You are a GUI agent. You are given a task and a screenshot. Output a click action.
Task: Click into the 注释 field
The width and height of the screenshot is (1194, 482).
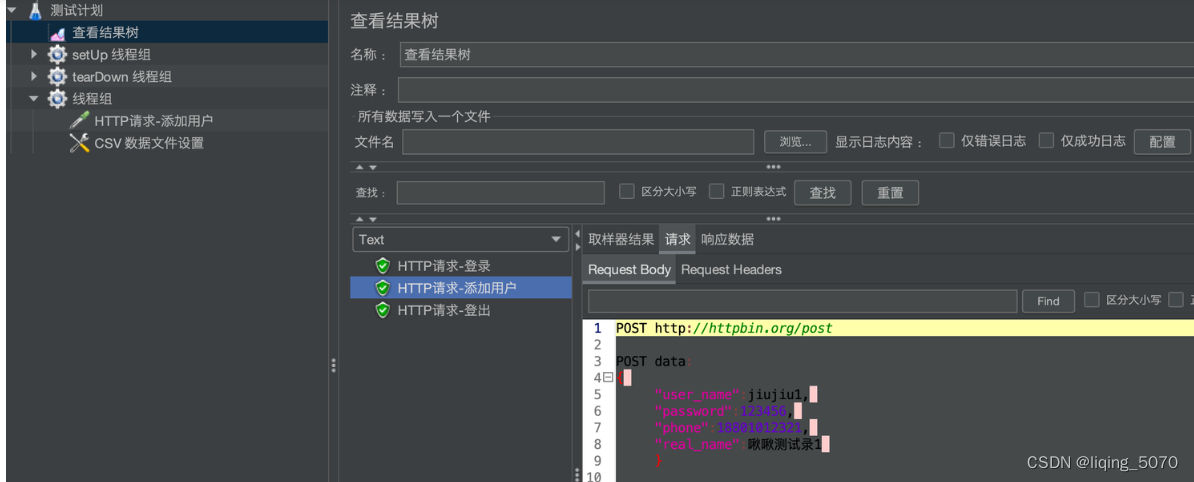(x=796, y=90)
